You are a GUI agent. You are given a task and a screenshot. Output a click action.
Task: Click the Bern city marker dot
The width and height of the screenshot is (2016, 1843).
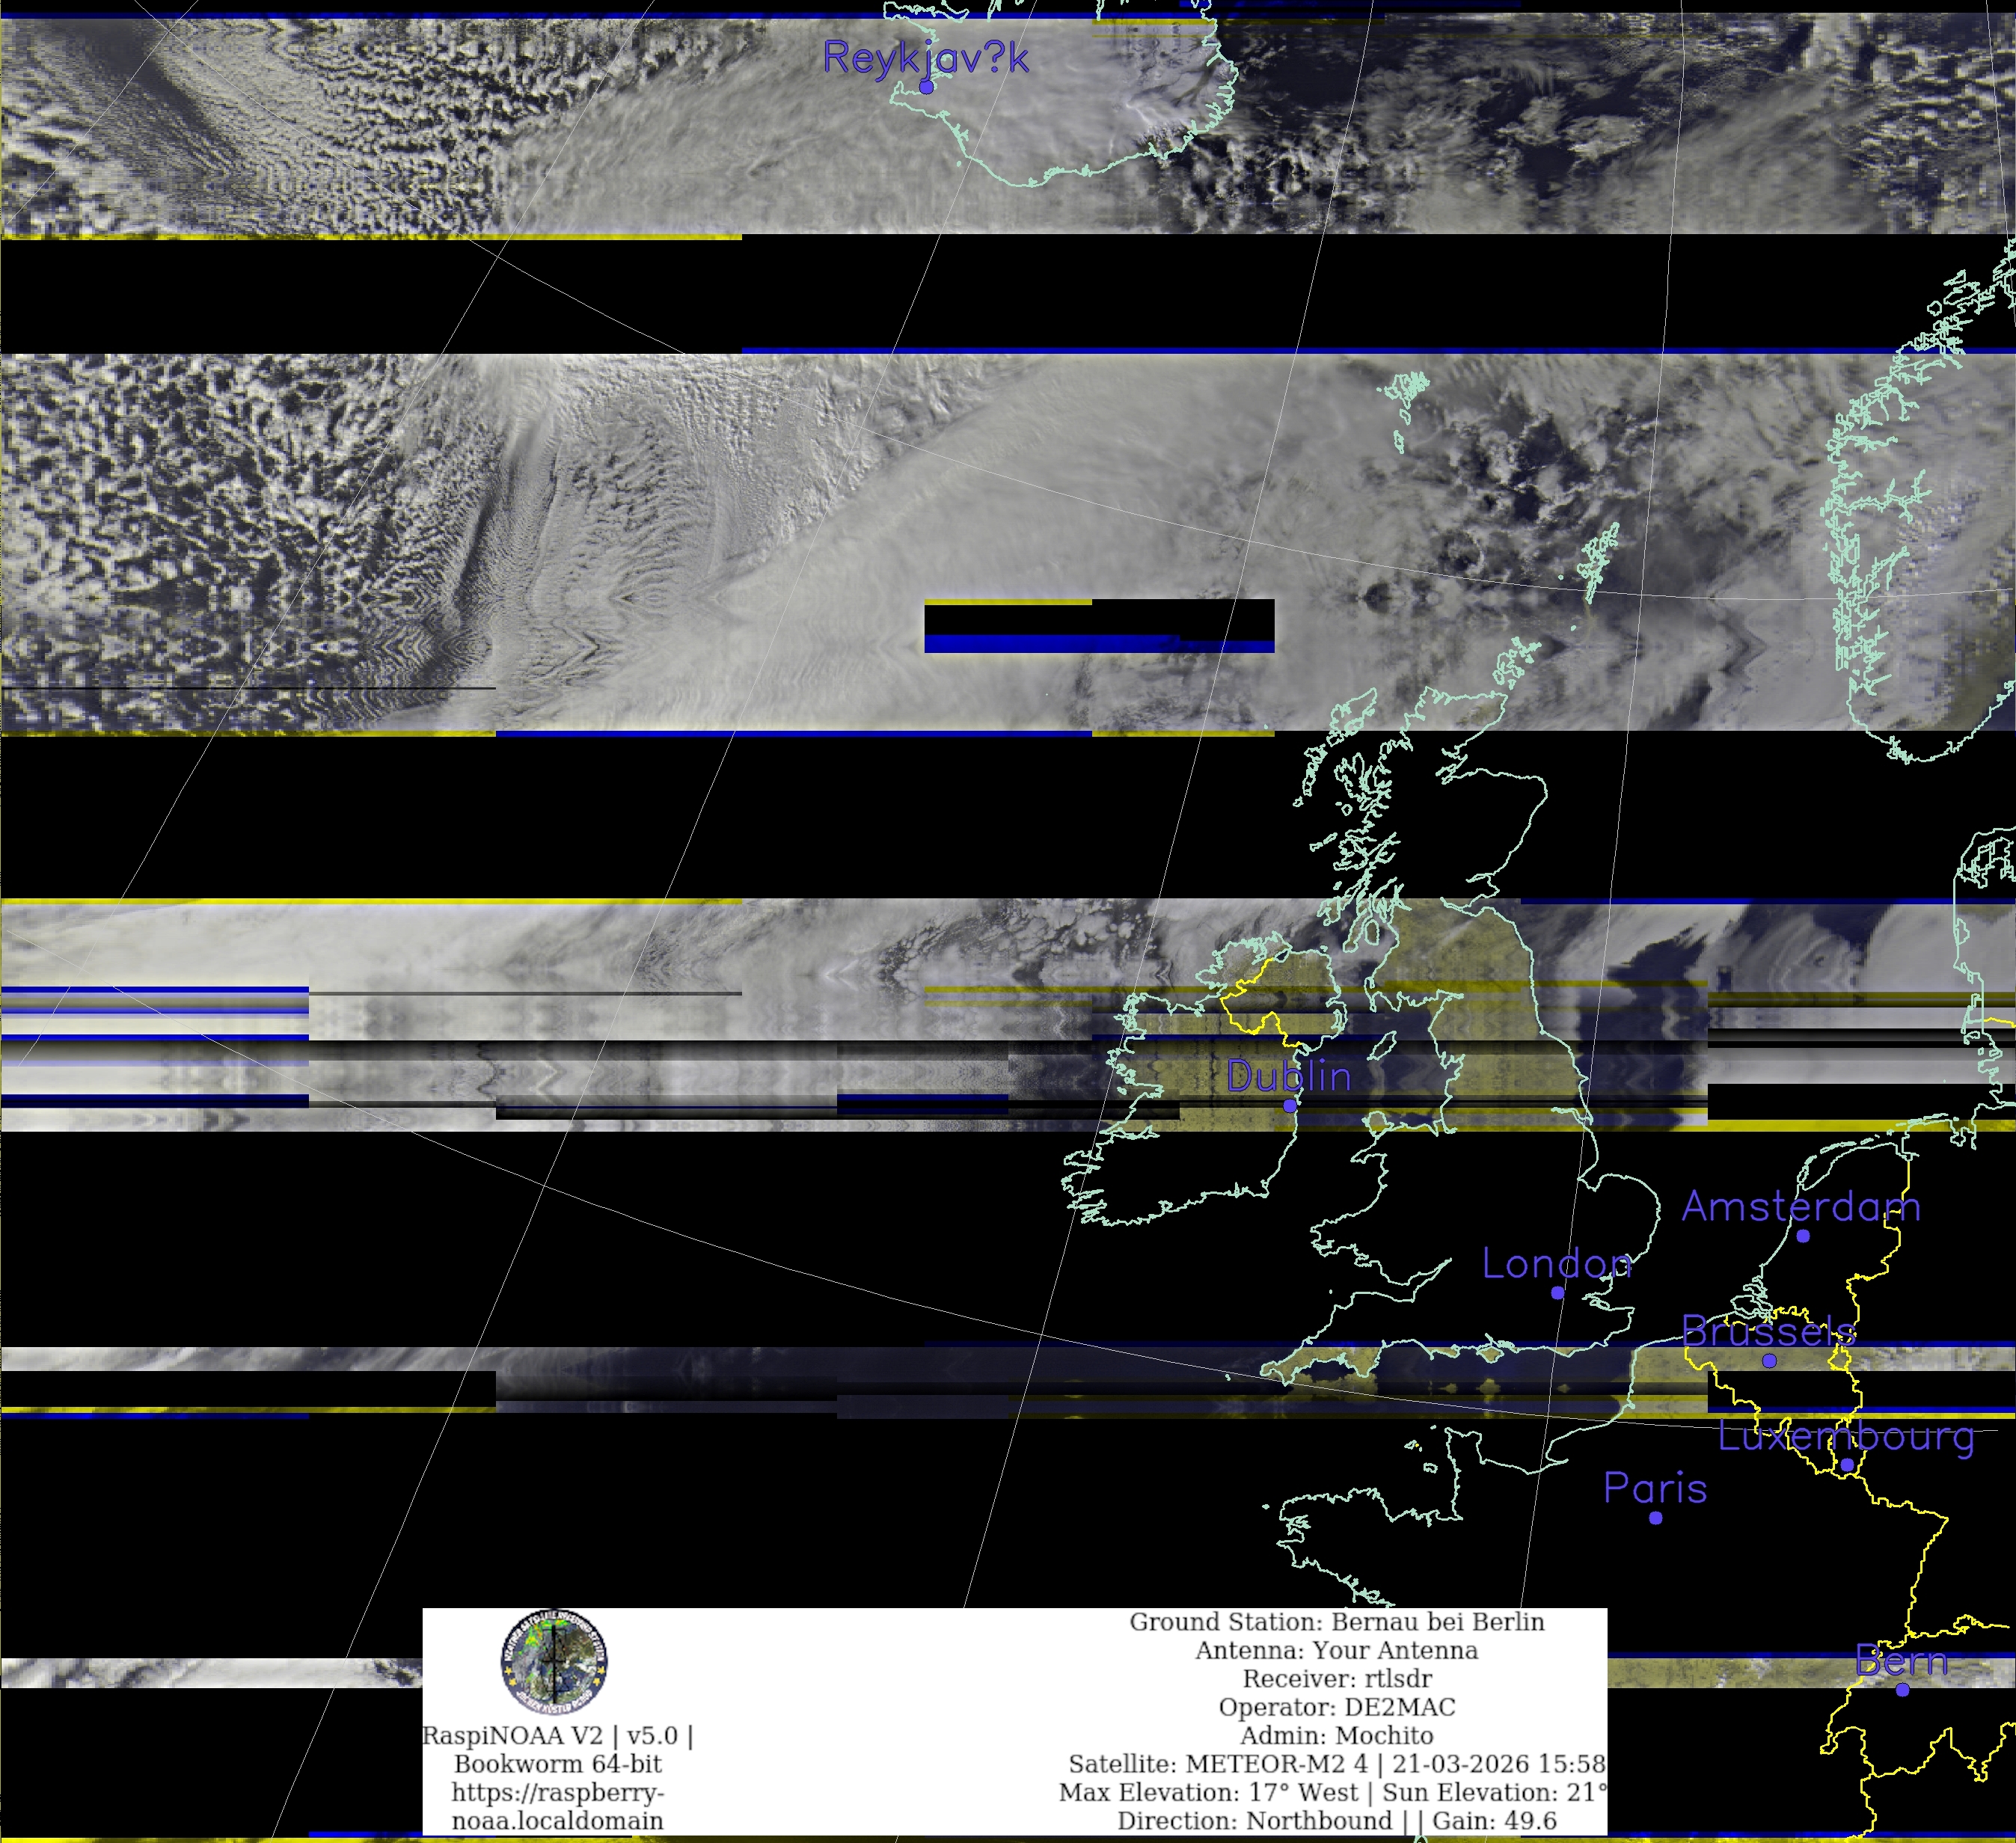(x=1902, y=1690)
